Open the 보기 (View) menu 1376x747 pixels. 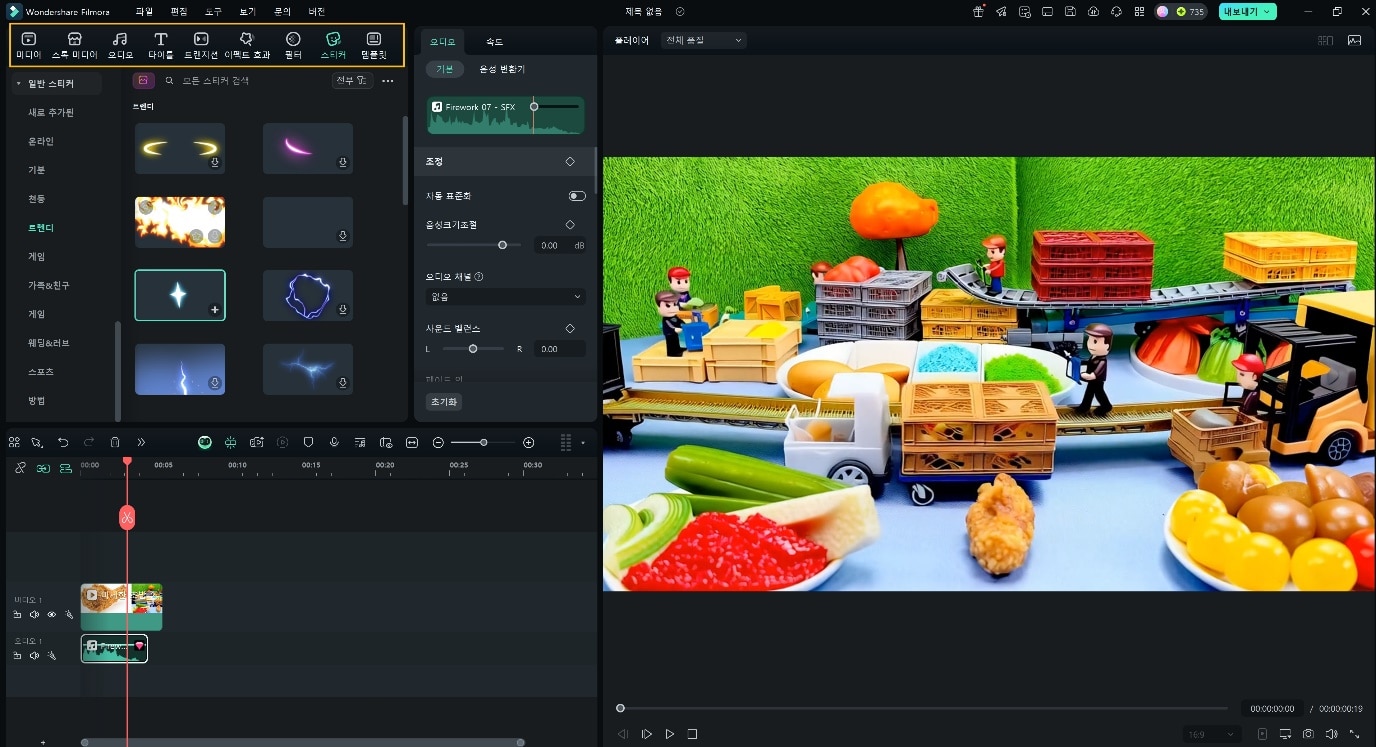click(247, 12)
